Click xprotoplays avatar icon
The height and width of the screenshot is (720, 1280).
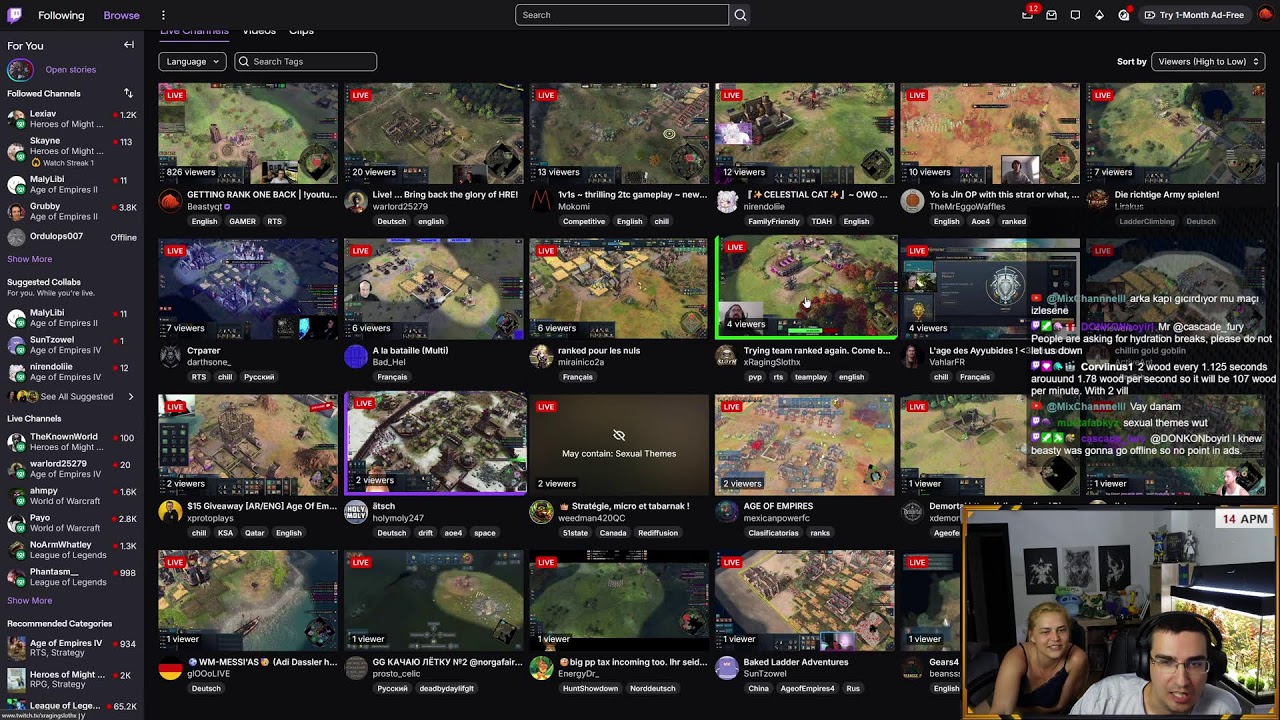pos(170,513)
